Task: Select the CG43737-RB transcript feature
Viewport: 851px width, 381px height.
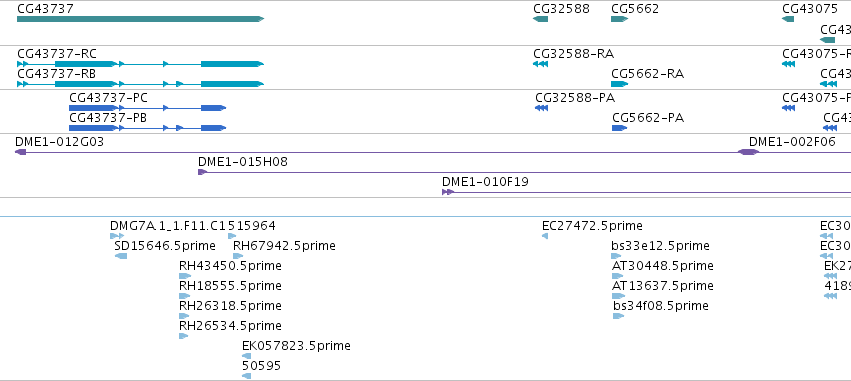Action: pyautogui.click(x=141, y=84)
